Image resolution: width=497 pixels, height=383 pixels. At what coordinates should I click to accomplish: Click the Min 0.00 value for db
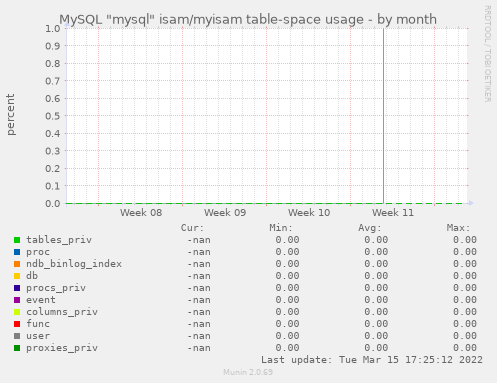coord(287,276)
